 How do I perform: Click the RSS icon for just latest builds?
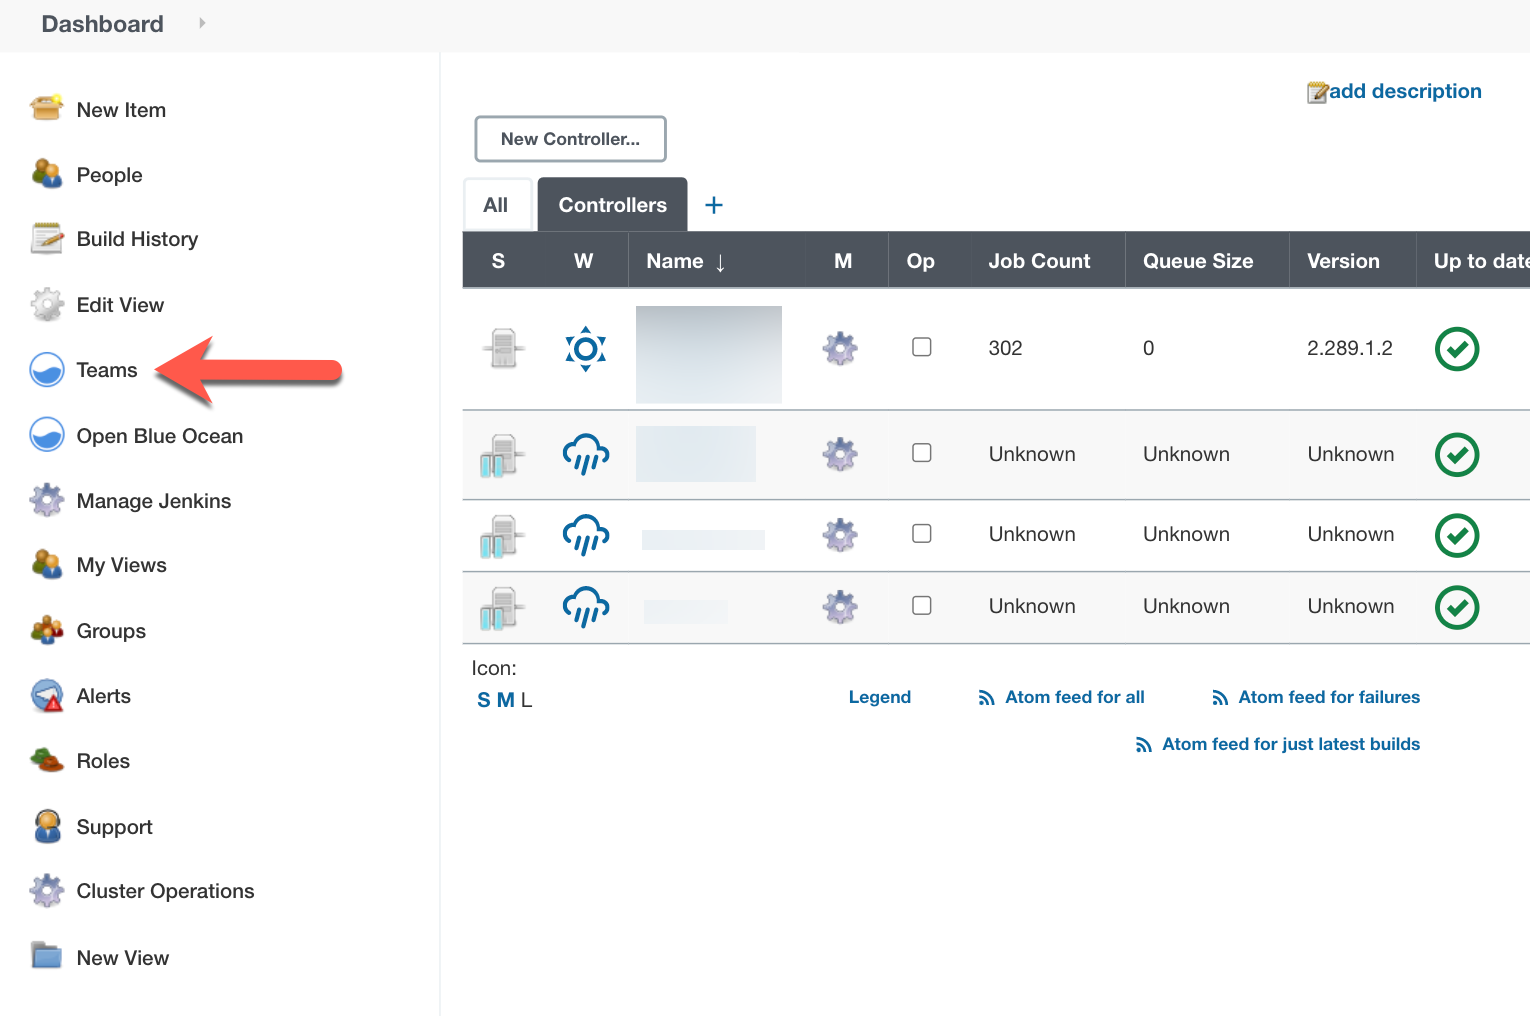(1144, 745)
